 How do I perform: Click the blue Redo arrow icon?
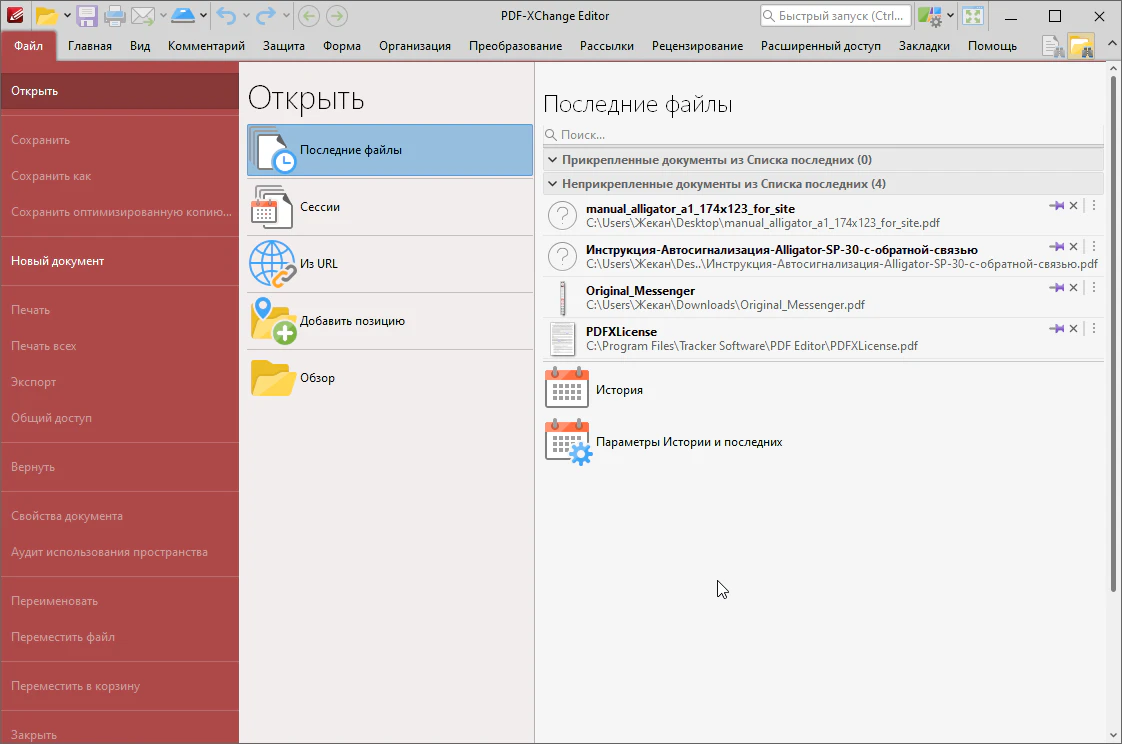click(265, 16)
